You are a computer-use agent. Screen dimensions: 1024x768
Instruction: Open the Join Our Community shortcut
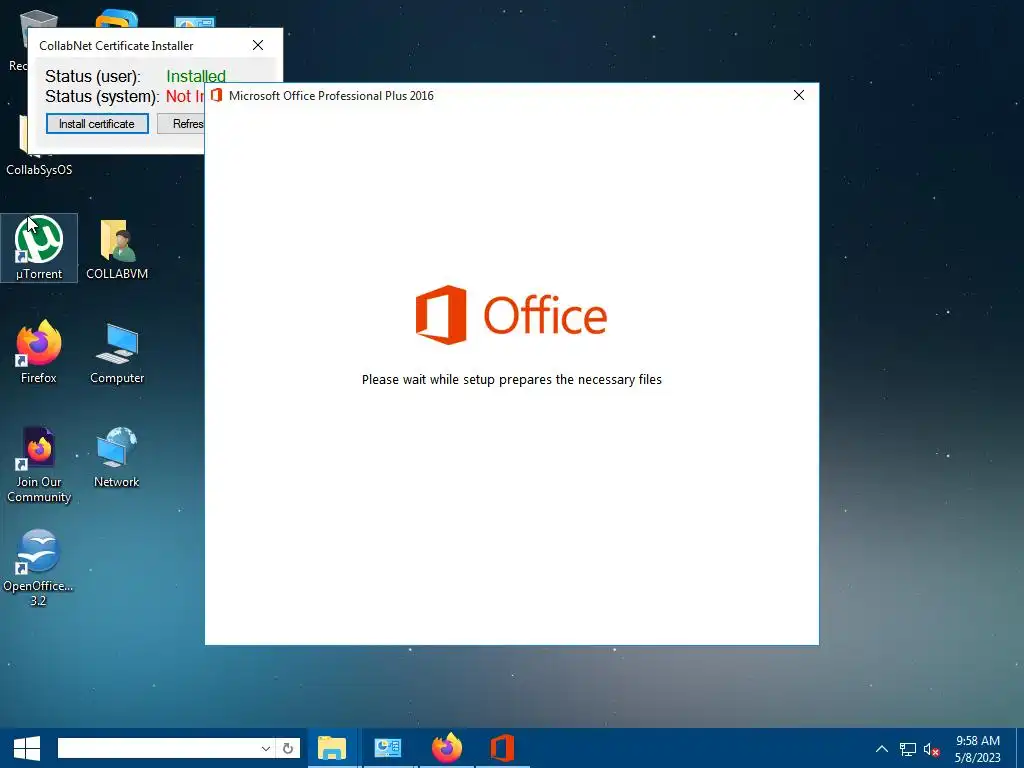pos(39,464)
